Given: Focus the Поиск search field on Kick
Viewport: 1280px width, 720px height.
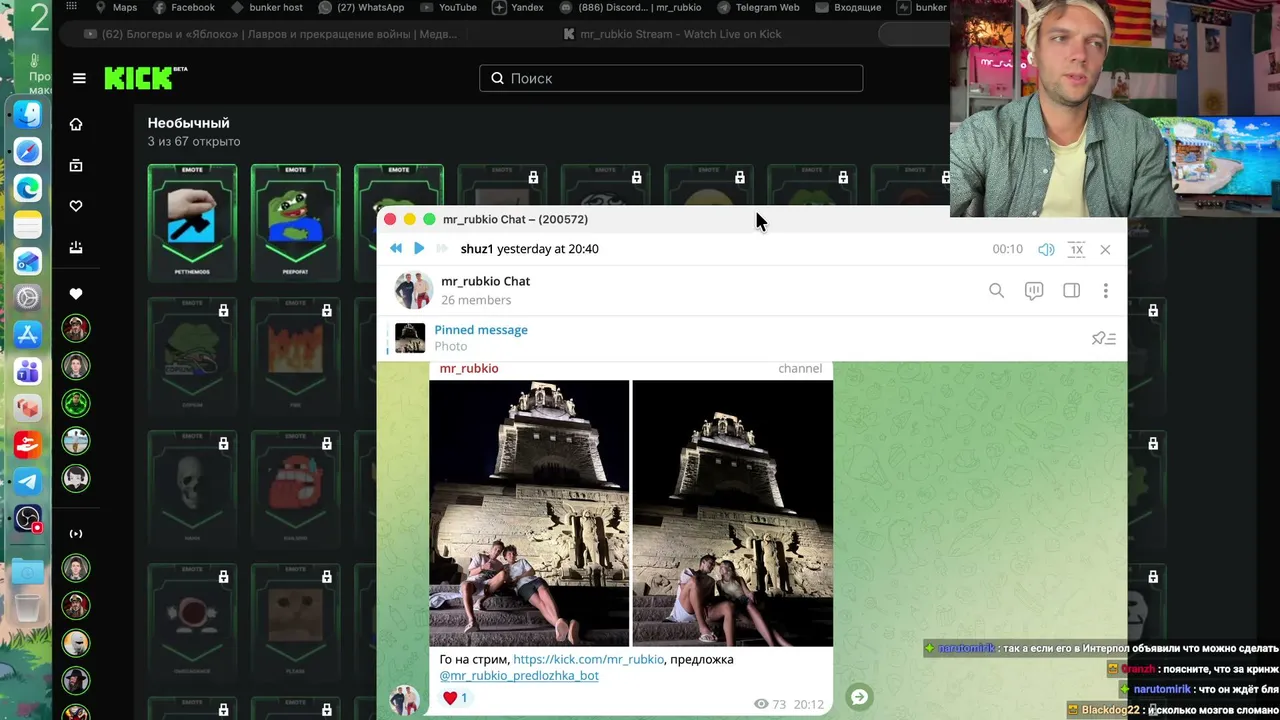Looking at the screenshot, I should point(671,78).
